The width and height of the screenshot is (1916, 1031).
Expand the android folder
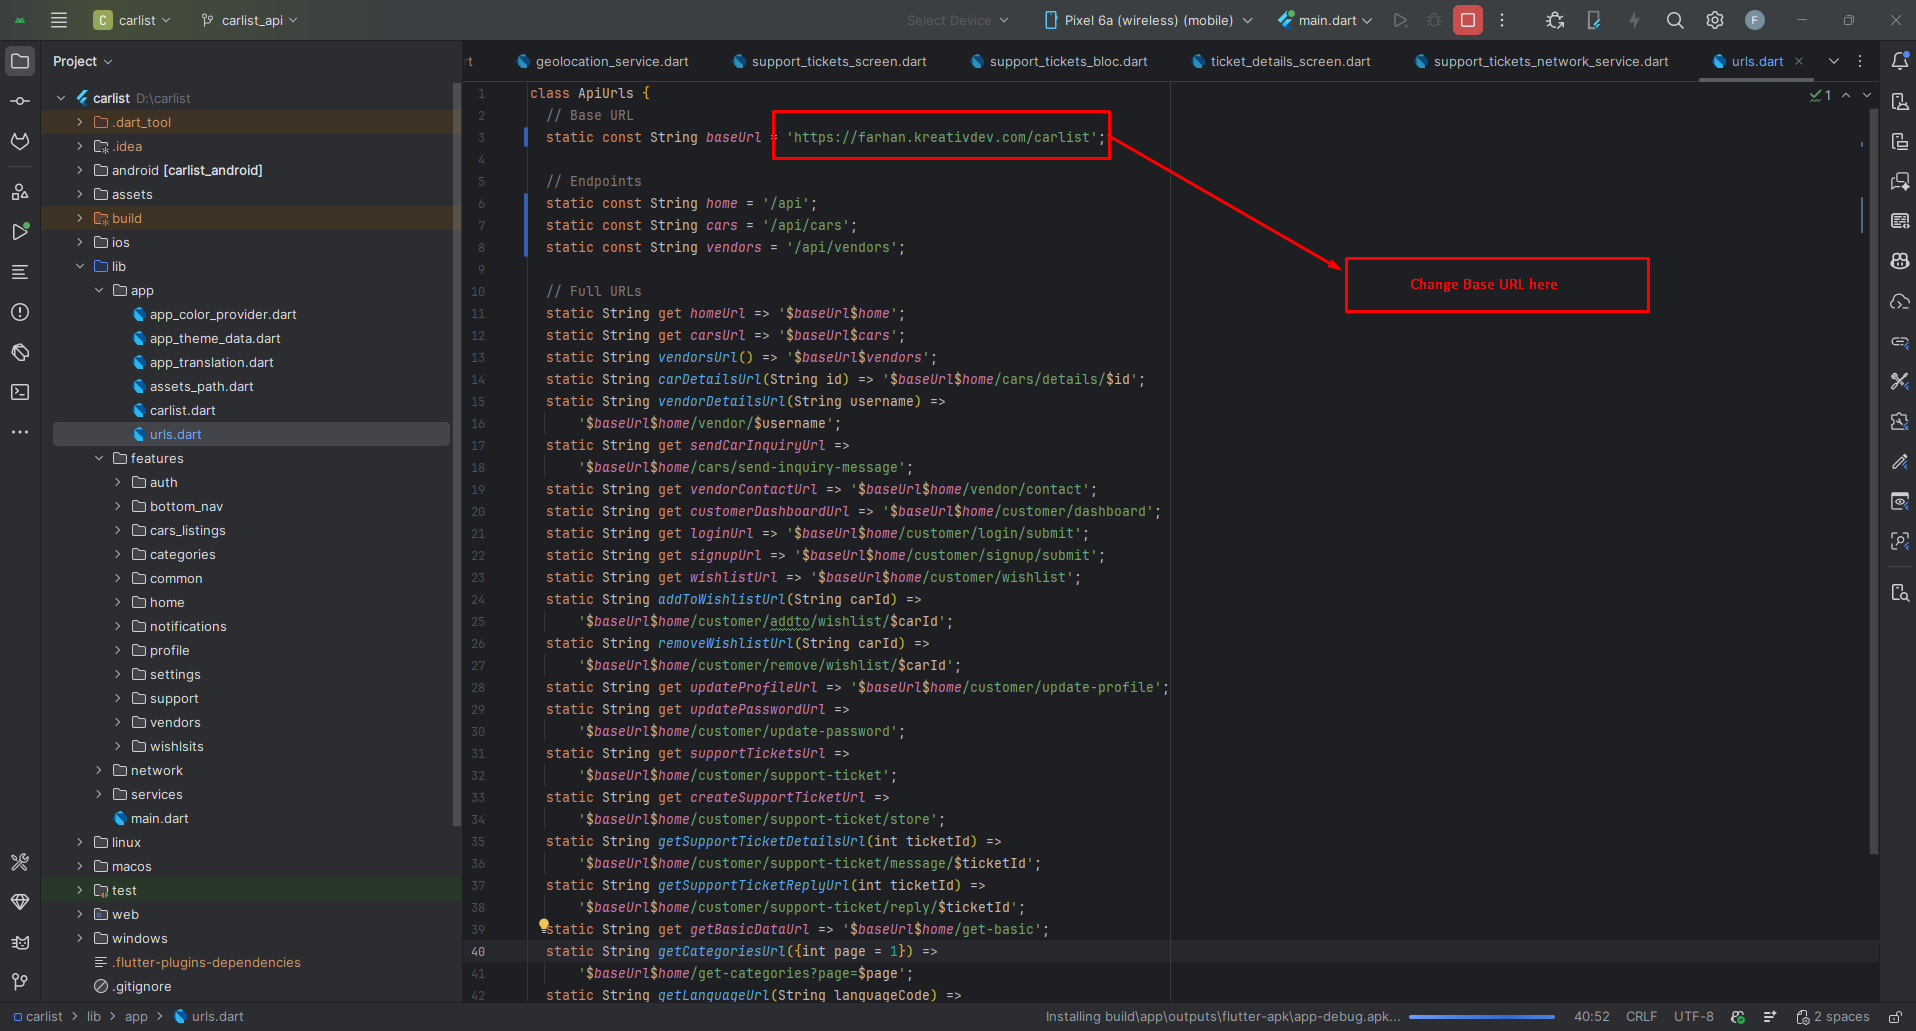(x=80, y=170)
